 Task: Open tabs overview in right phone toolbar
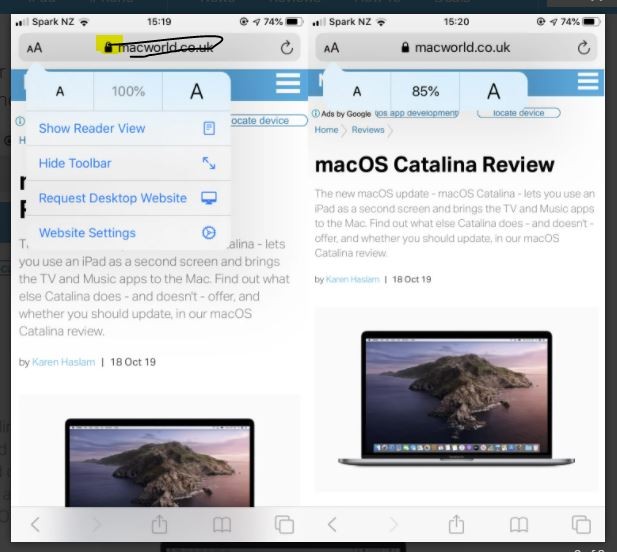click(582, 524)
